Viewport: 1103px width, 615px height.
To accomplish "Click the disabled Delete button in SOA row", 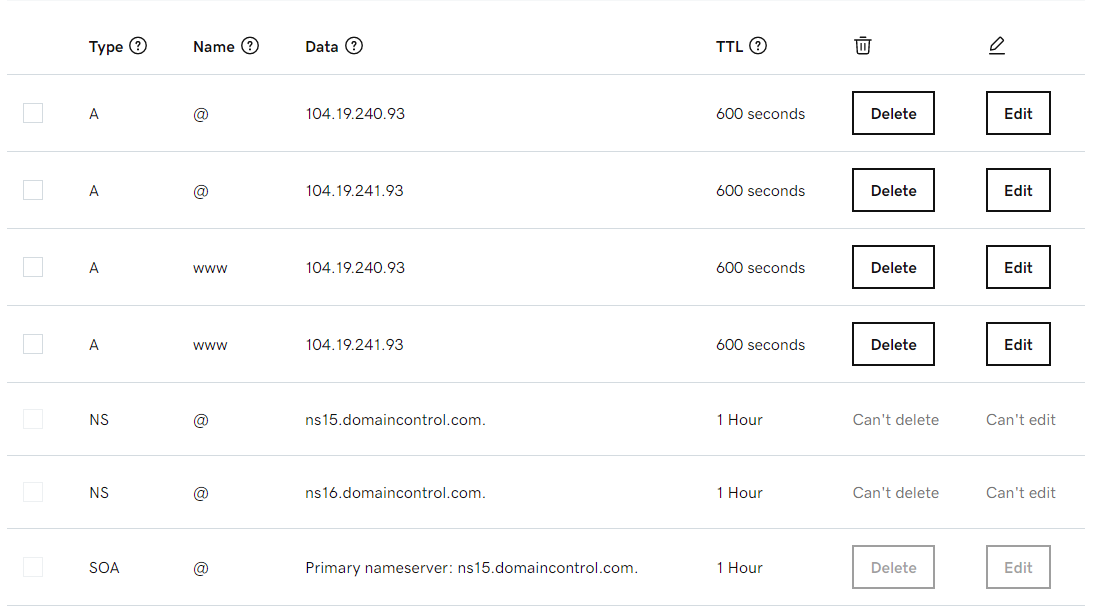I will pos(893,567).
